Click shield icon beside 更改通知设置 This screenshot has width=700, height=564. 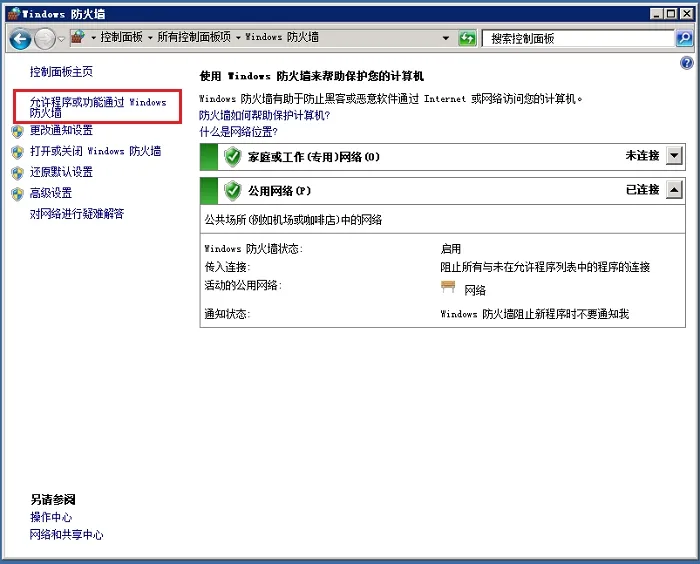pyautogui.click(x=17, y=131)
